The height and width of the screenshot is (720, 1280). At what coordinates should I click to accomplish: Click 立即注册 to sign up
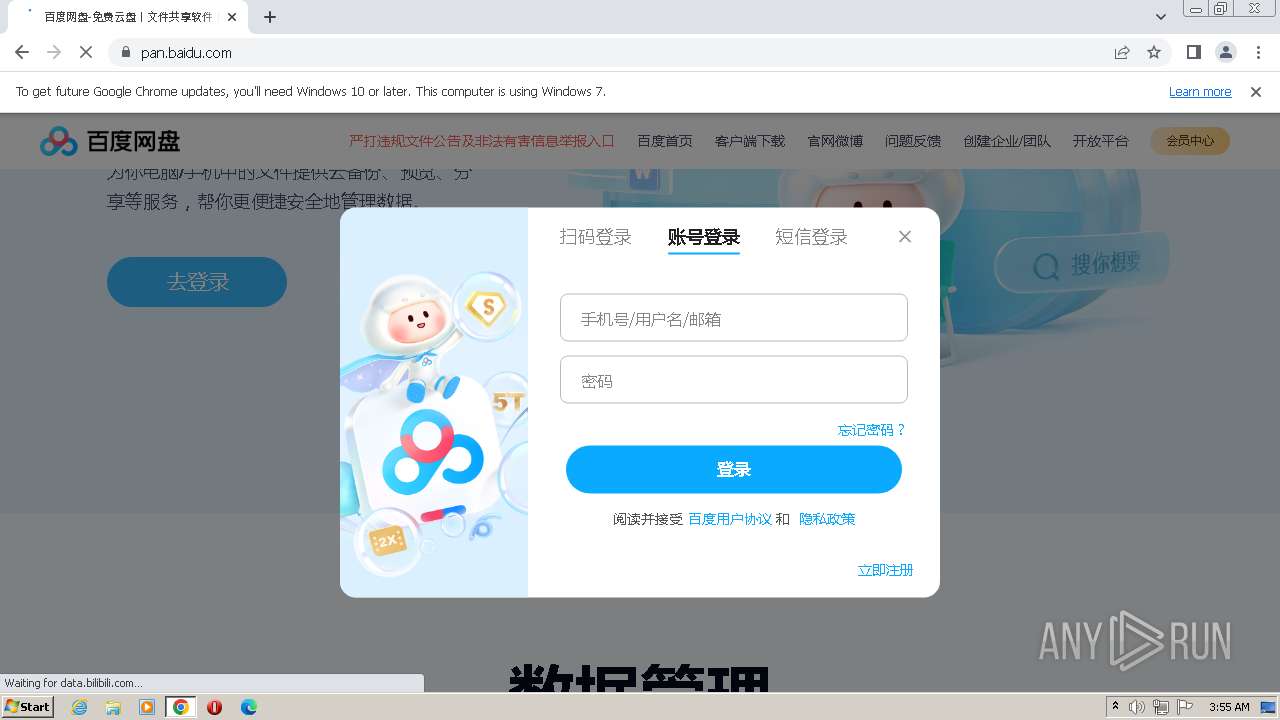(885, 570)
